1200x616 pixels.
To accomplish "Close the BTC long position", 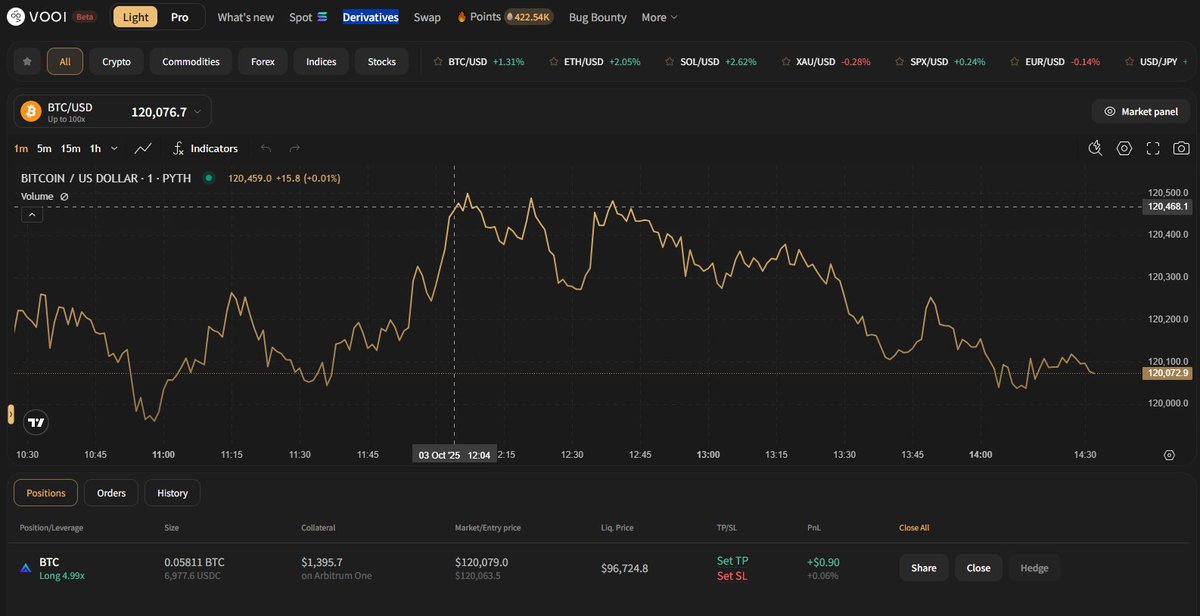I will (978, 568).
